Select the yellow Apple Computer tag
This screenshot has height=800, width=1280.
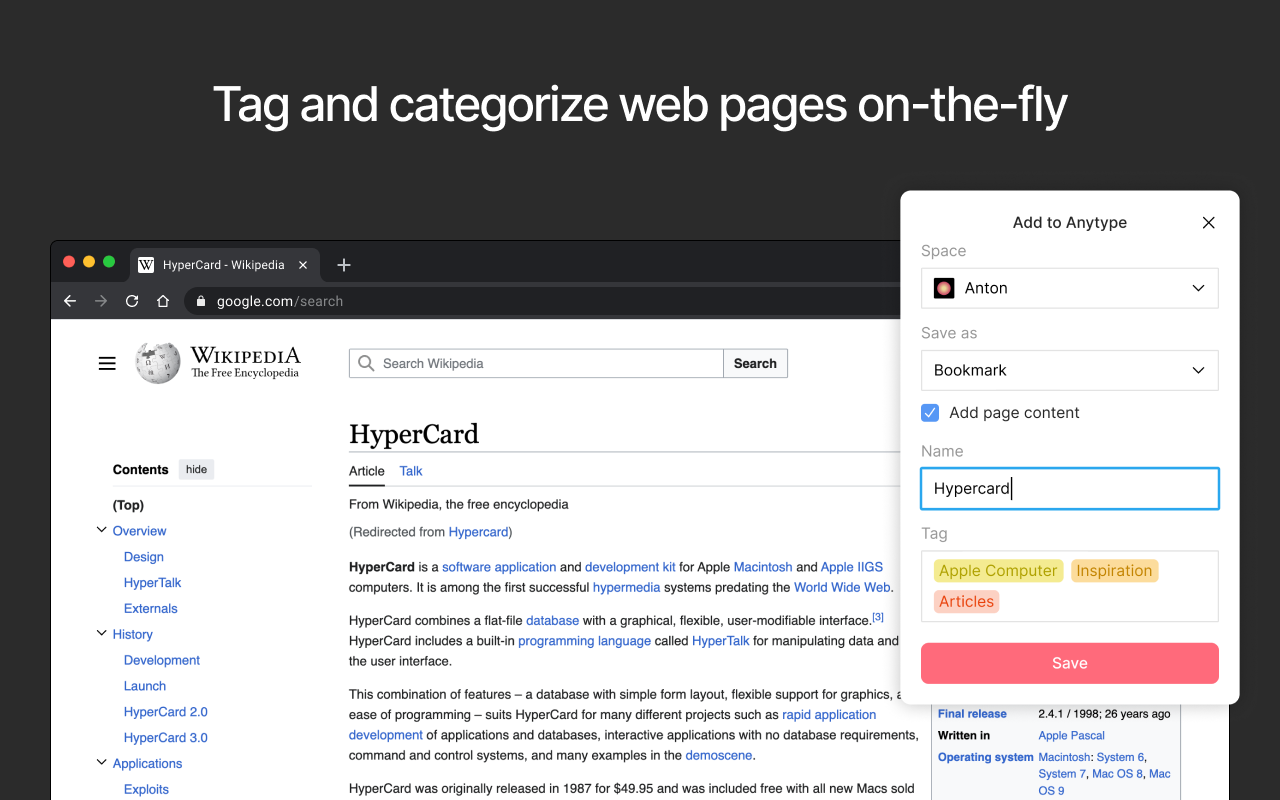[997, 570]
